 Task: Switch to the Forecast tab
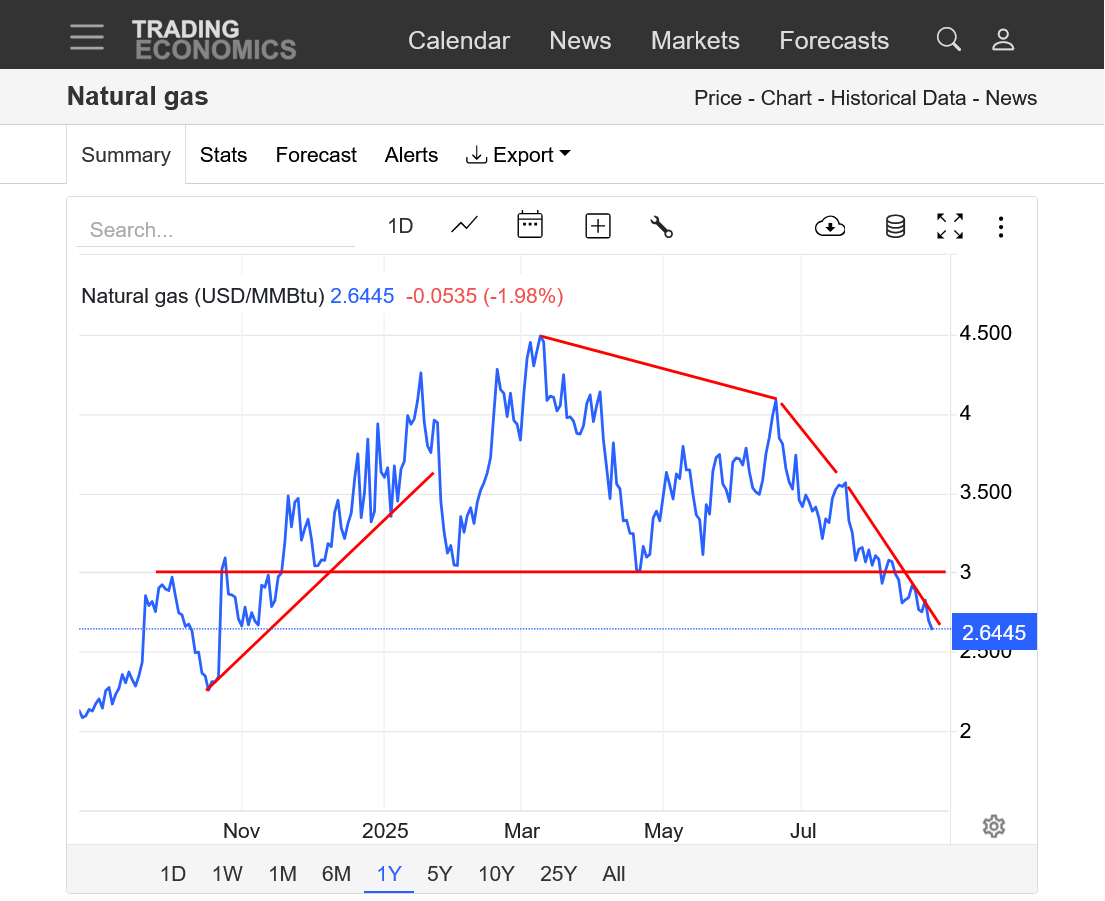[316, 155]
